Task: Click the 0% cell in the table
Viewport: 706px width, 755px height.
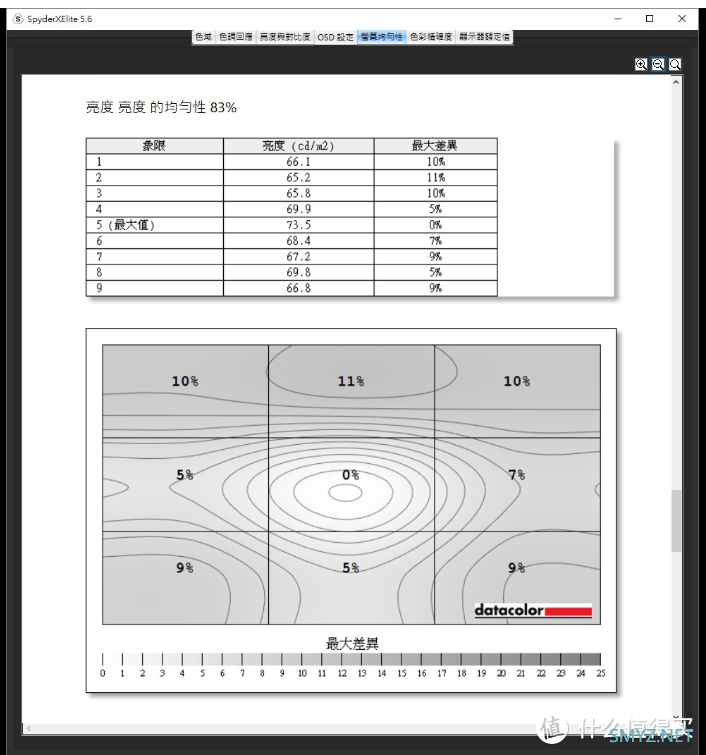Action: pos(435,225)
